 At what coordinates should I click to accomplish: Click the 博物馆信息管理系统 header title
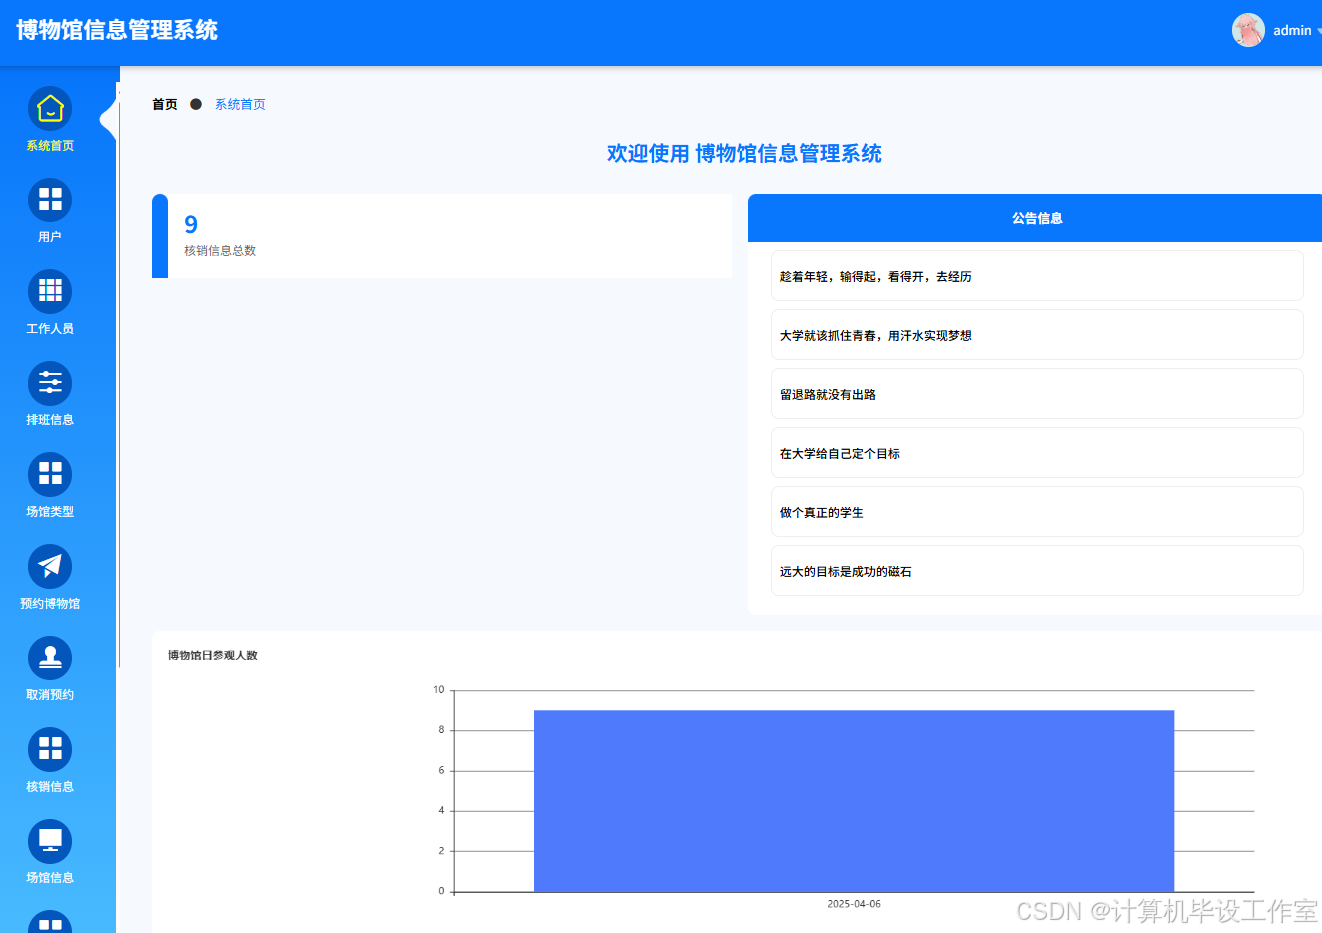click(x=117, y=30)
